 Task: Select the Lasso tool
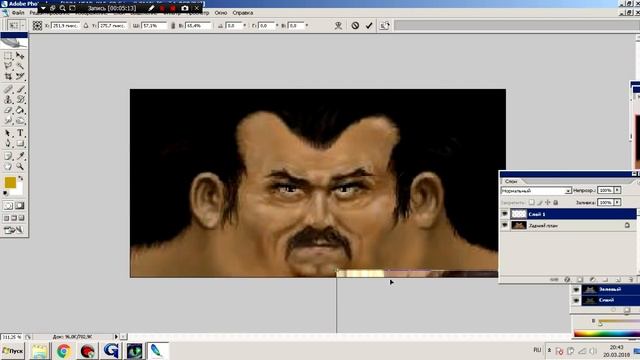(8, 66)
